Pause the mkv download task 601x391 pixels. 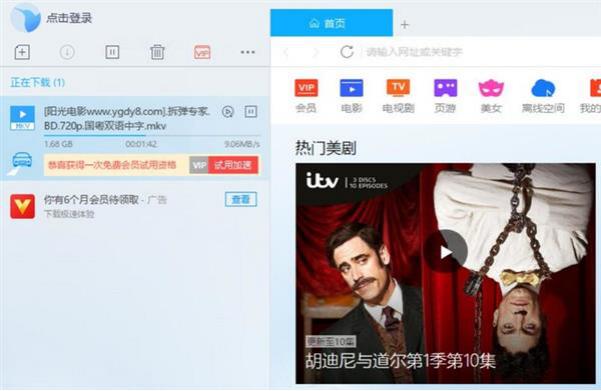(251, 112)
